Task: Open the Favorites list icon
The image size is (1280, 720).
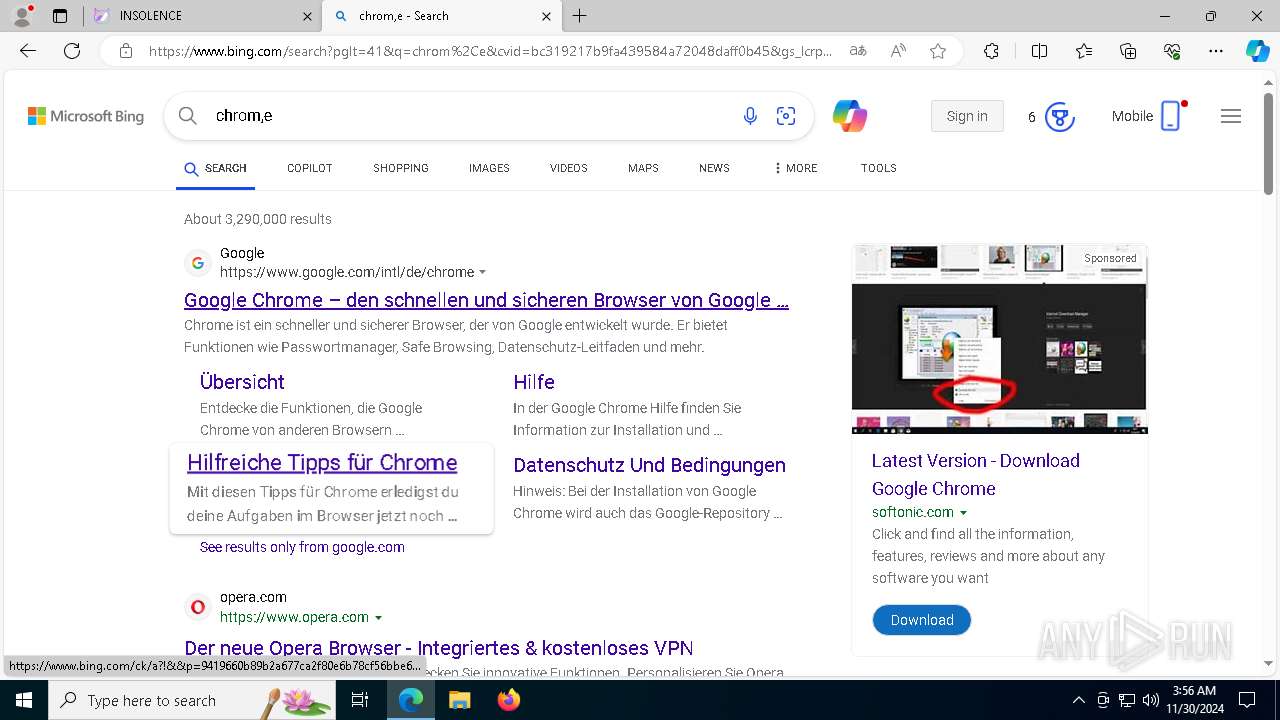Action: (1084, 51)
